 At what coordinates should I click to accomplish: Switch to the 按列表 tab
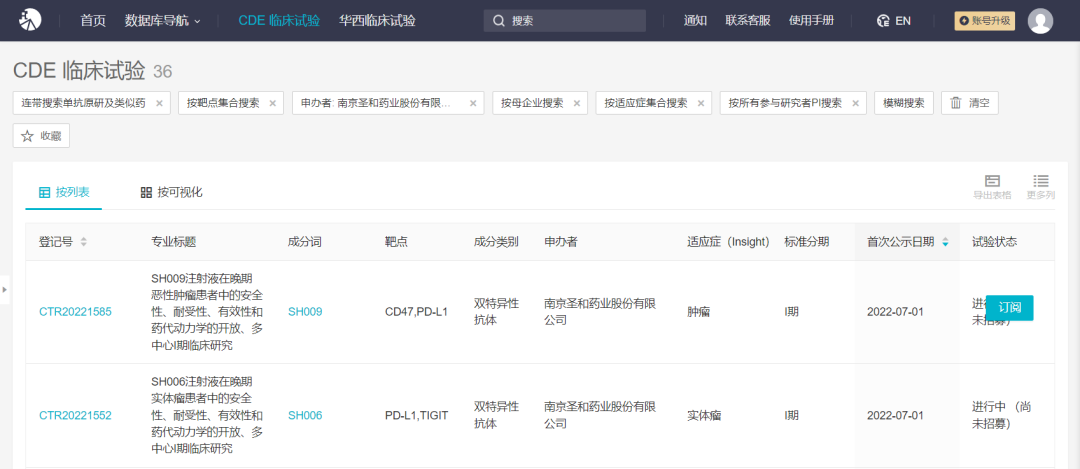[64, 192]
